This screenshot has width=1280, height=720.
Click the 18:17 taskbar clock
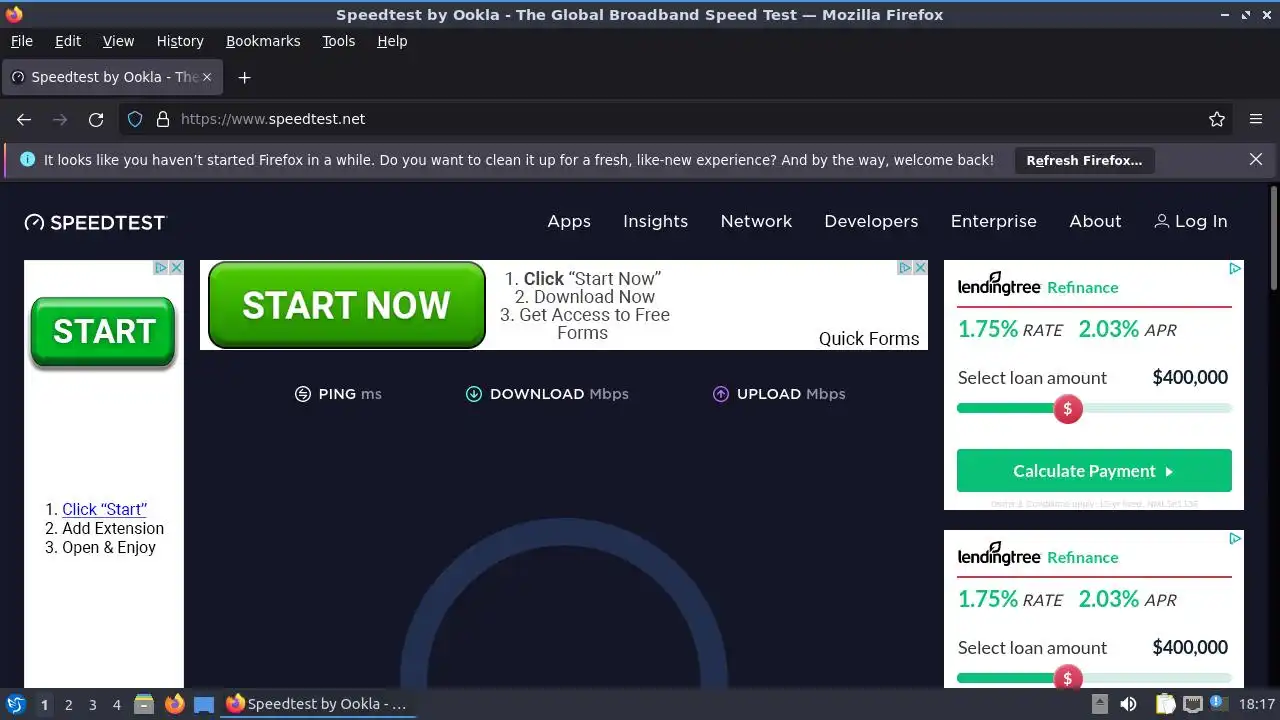coord(1257,704)
